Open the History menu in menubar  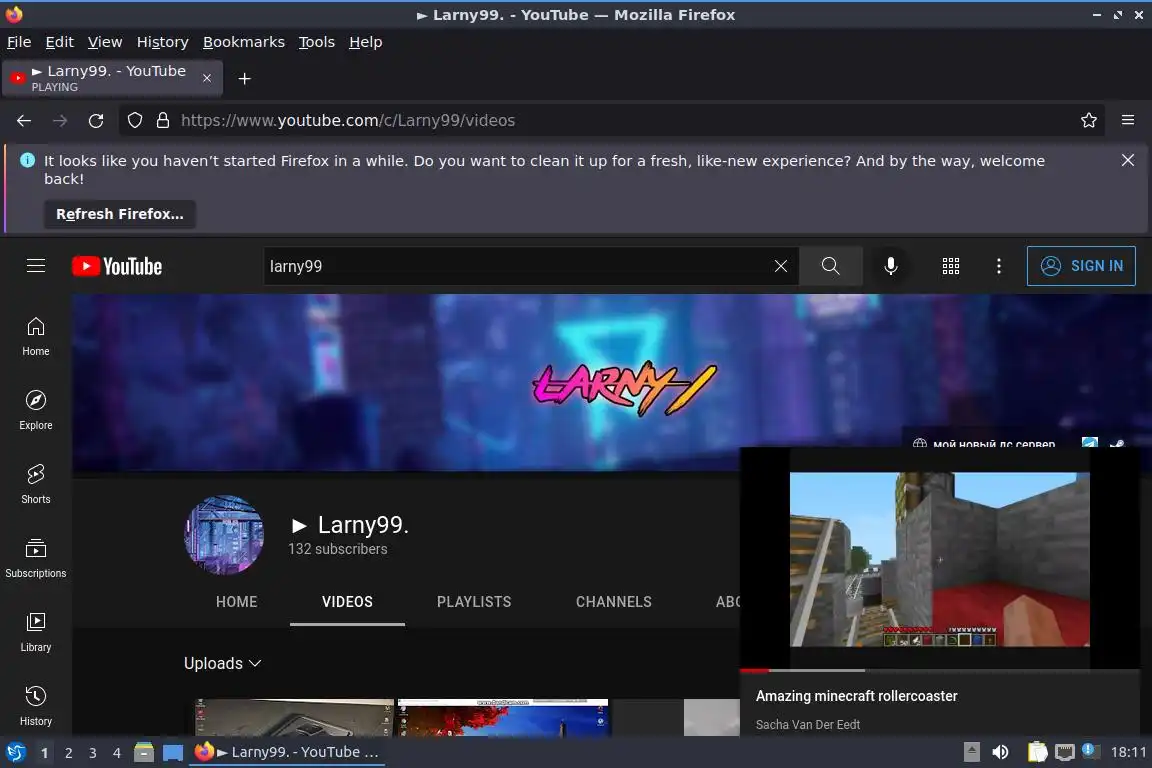click(x=162, y=42)
